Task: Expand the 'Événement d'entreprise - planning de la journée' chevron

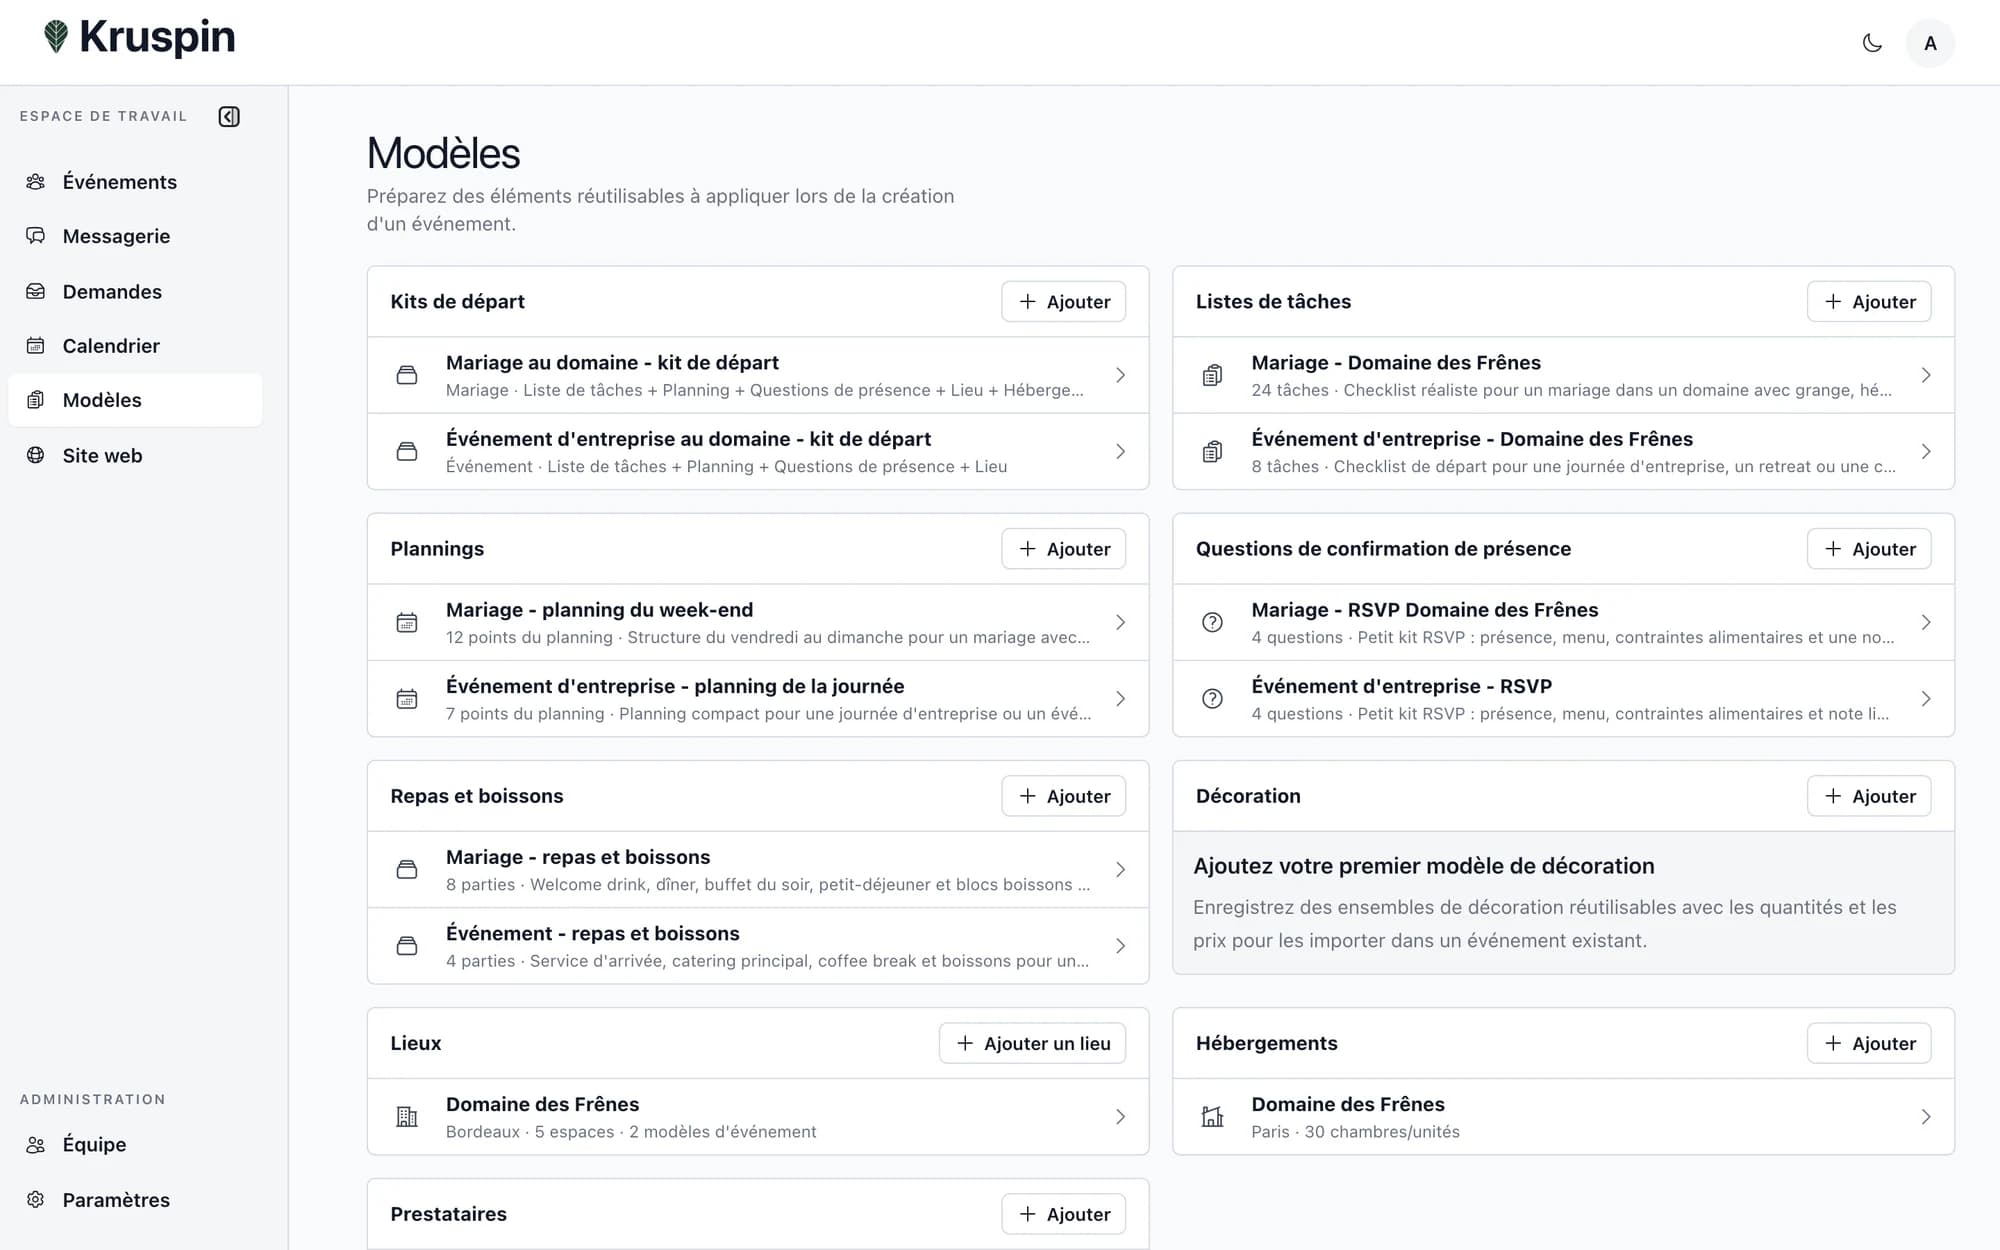Action: click(x=1120, y=699)
